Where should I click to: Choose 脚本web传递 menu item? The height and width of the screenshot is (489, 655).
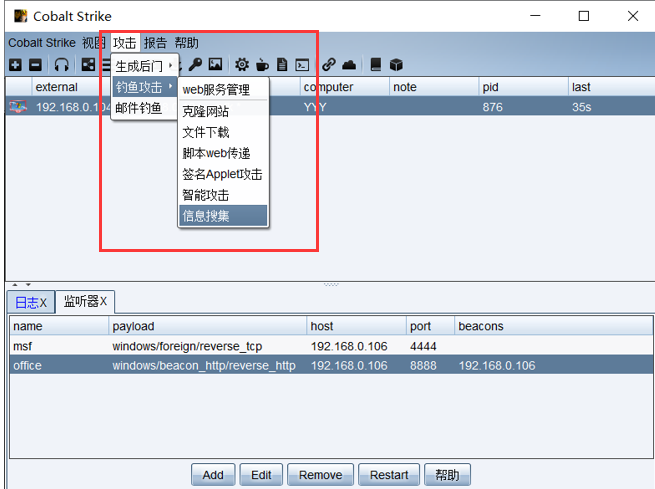tap(223, 153)
